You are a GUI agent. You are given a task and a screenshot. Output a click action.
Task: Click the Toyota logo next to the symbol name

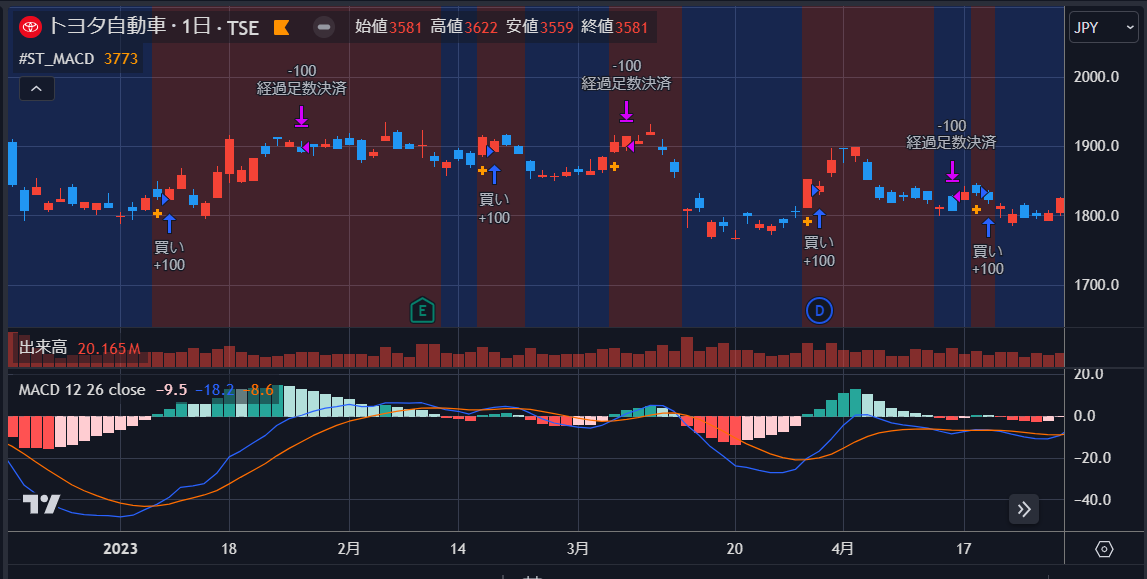tap(30, 27)
